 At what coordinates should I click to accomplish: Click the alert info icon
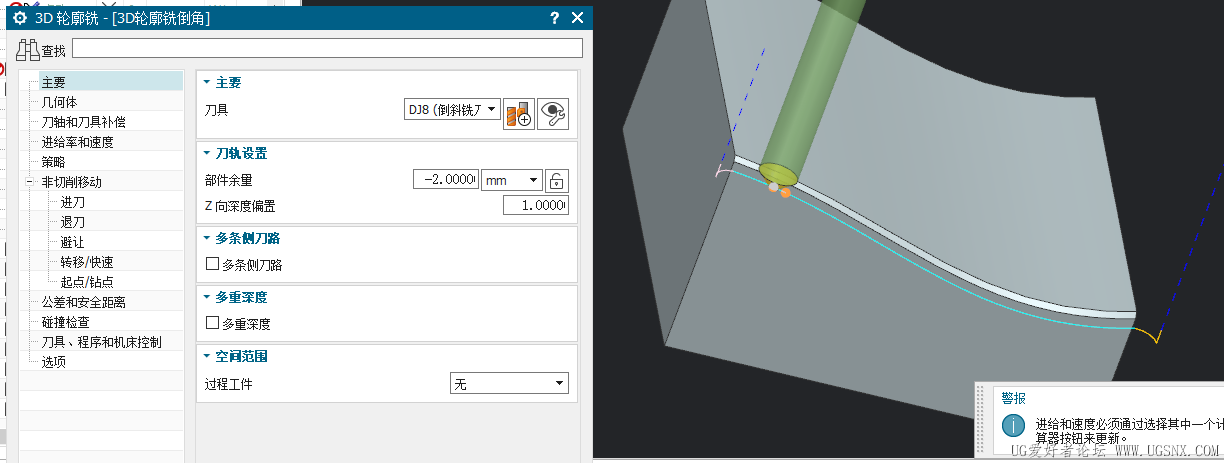tap(1013, 427)
